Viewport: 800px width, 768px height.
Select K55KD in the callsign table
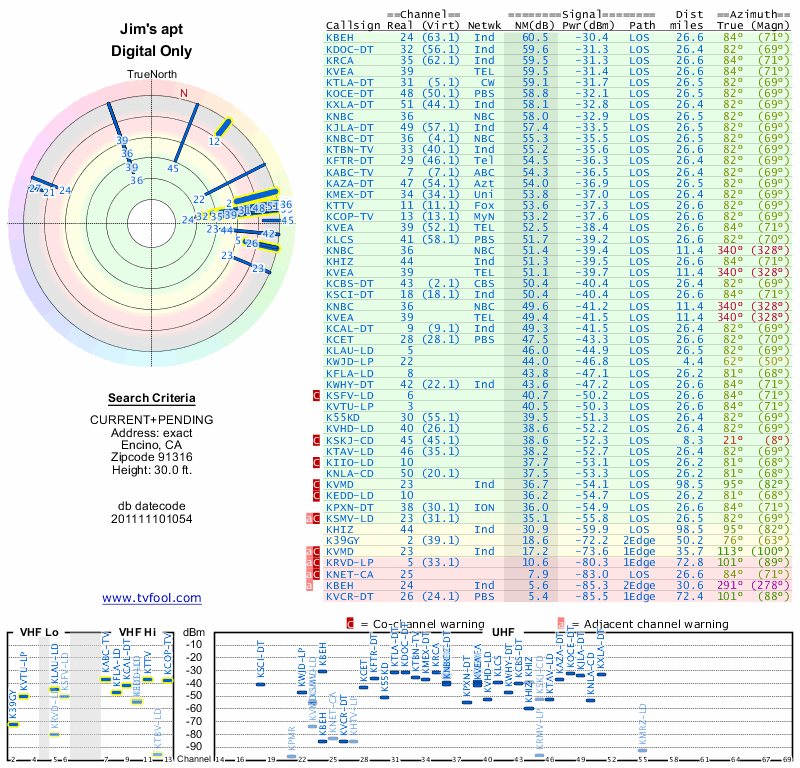coord(343,417)
